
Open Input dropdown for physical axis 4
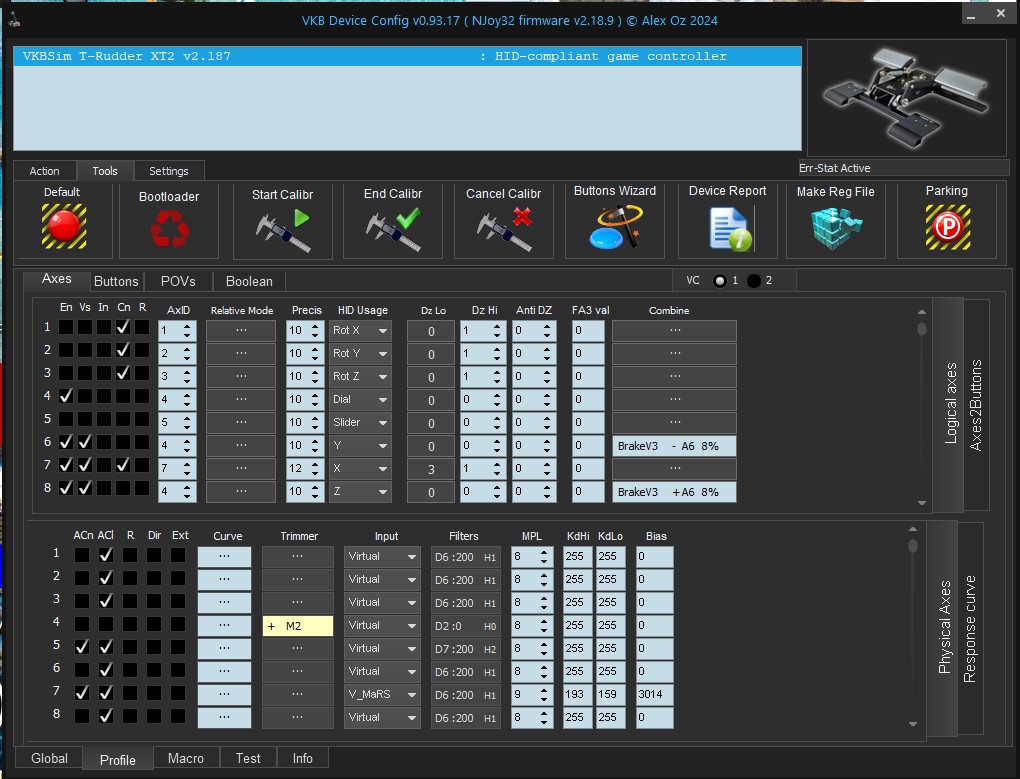click(382, 626)
